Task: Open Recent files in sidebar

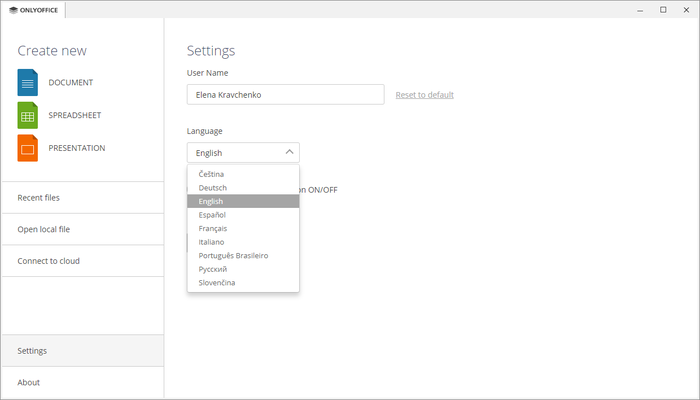Action: click(x=39, y=198)
